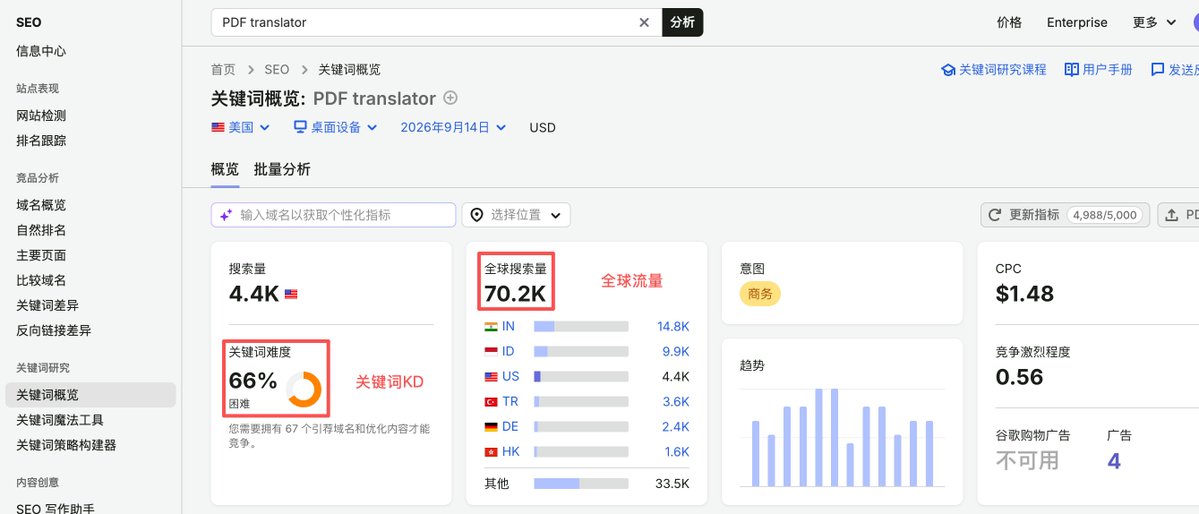The height and width of the screenshot is (514, 1199).
Task: Open 关键词策略构建器 in sidebar
Action: tap(66, 445)
